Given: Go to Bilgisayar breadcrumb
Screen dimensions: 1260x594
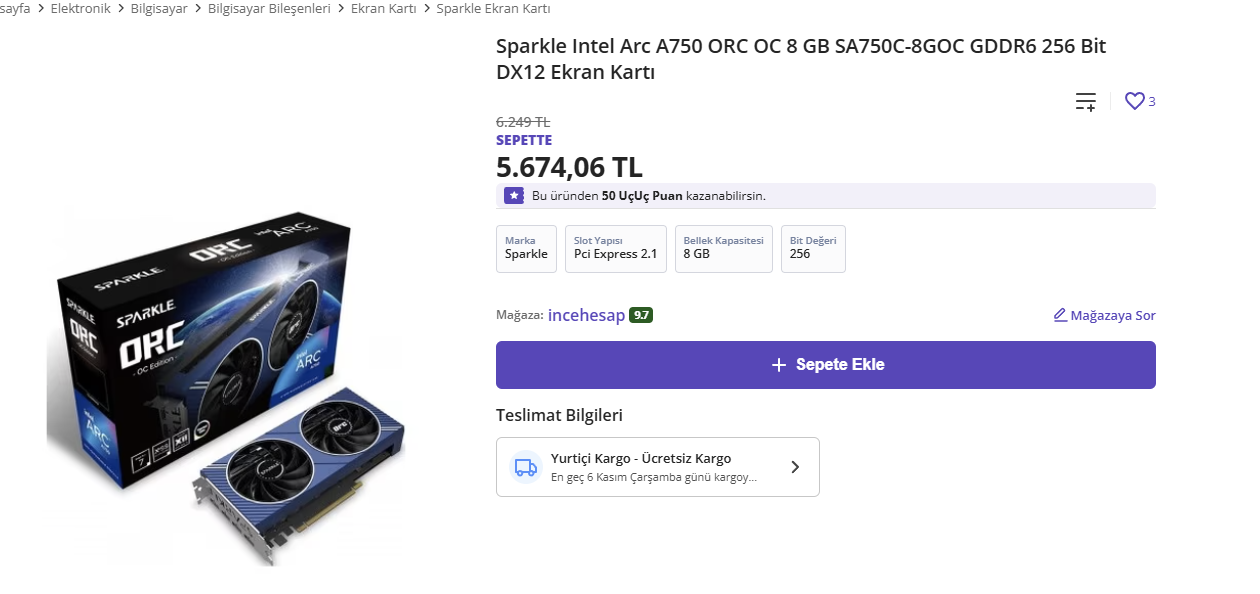Looking at the screenshot, I should pos(159,9).
